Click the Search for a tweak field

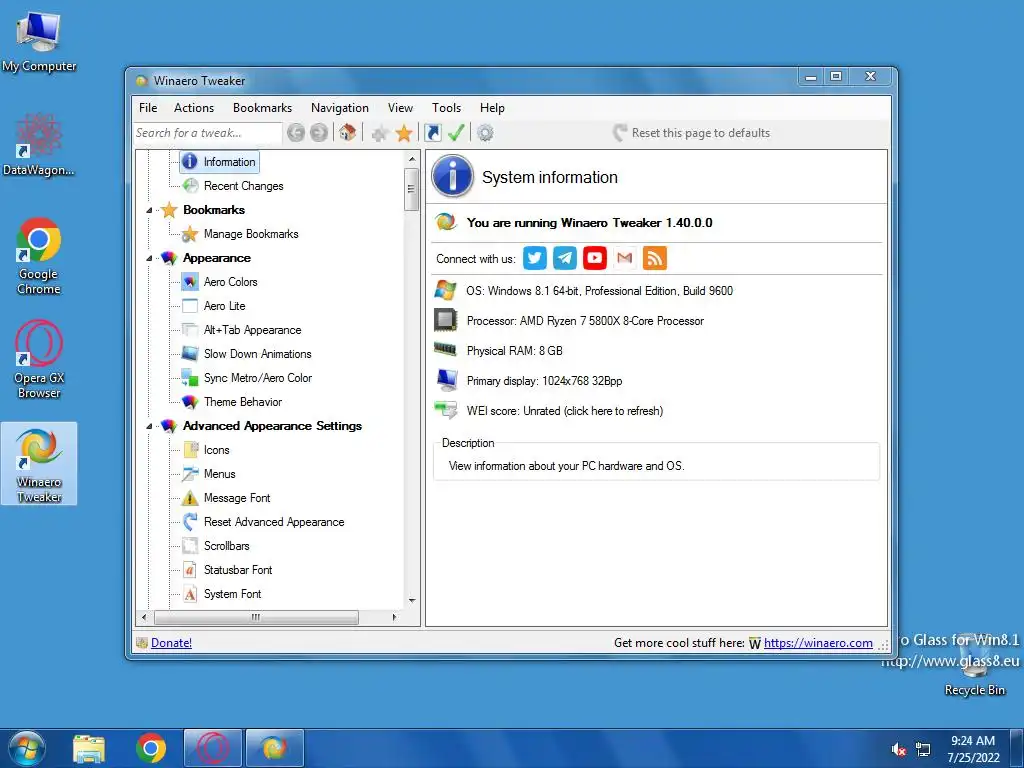(208, 133)
